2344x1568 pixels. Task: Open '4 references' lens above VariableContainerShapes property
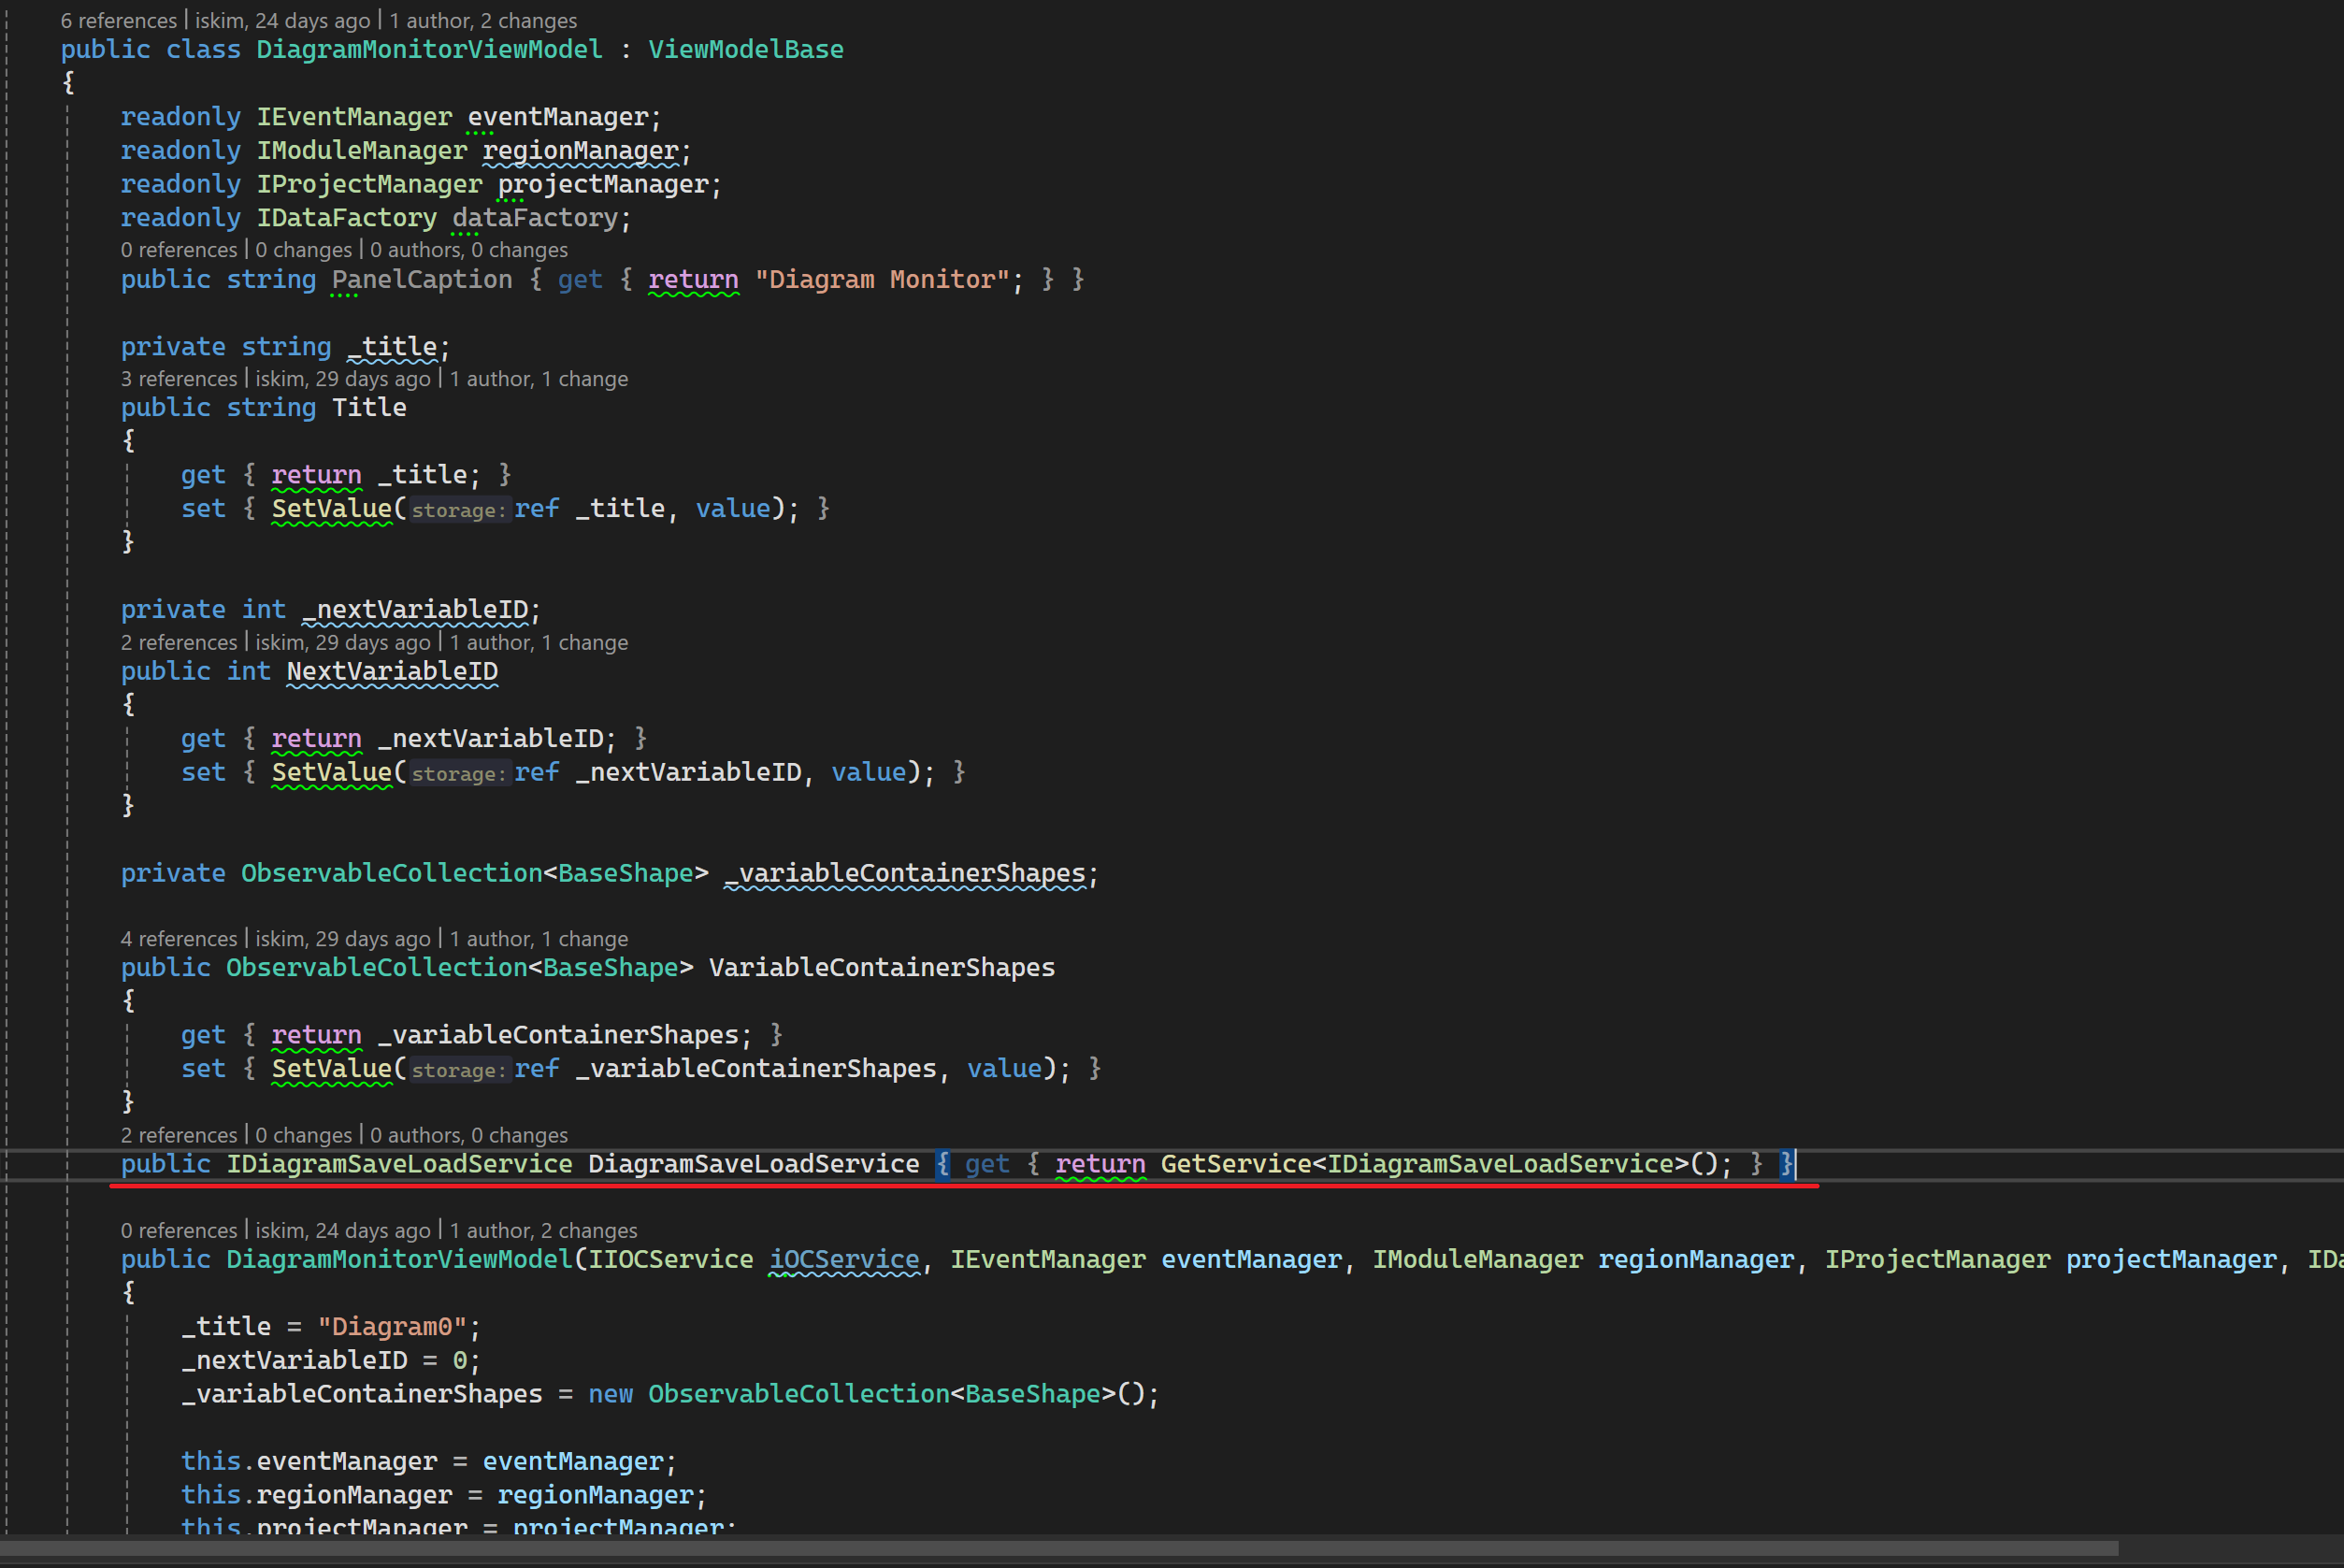[x=179, y=939]
